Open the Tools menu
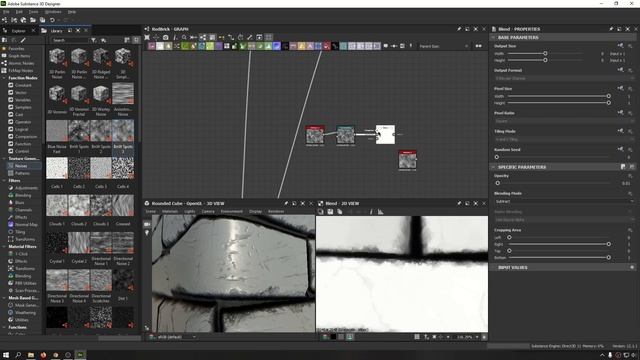 tap(33, 12)
